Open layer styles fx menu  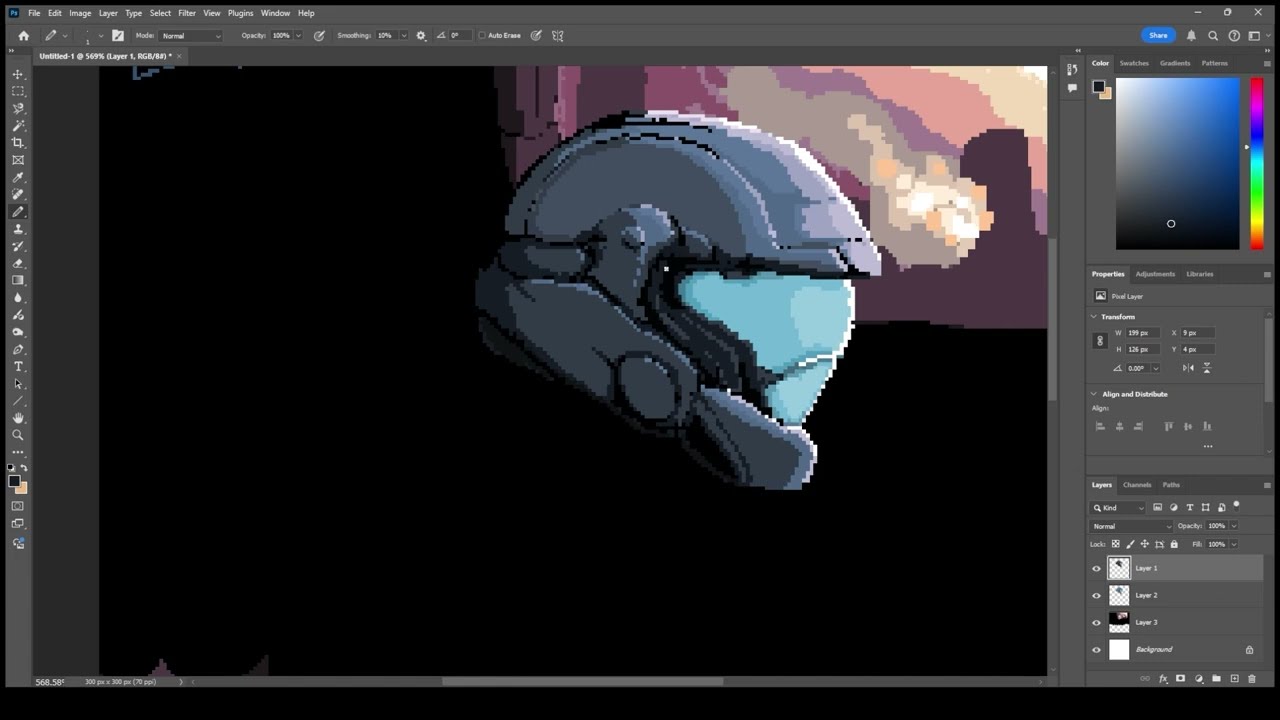(1163, 679)
